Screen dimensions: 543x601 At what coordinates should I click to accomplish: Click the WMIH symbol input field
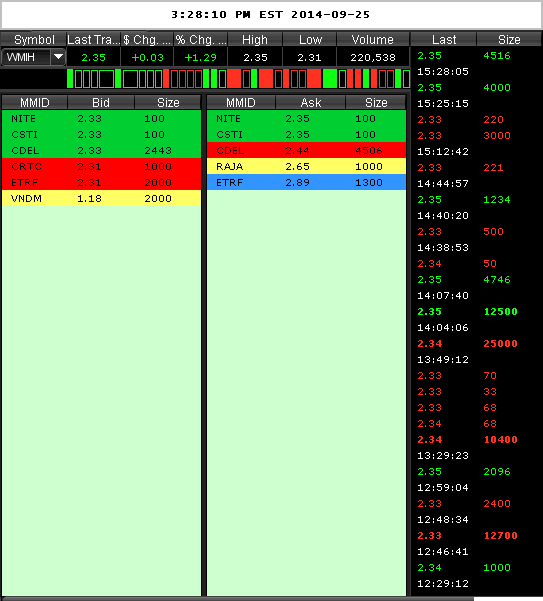(x=26, y=57)
